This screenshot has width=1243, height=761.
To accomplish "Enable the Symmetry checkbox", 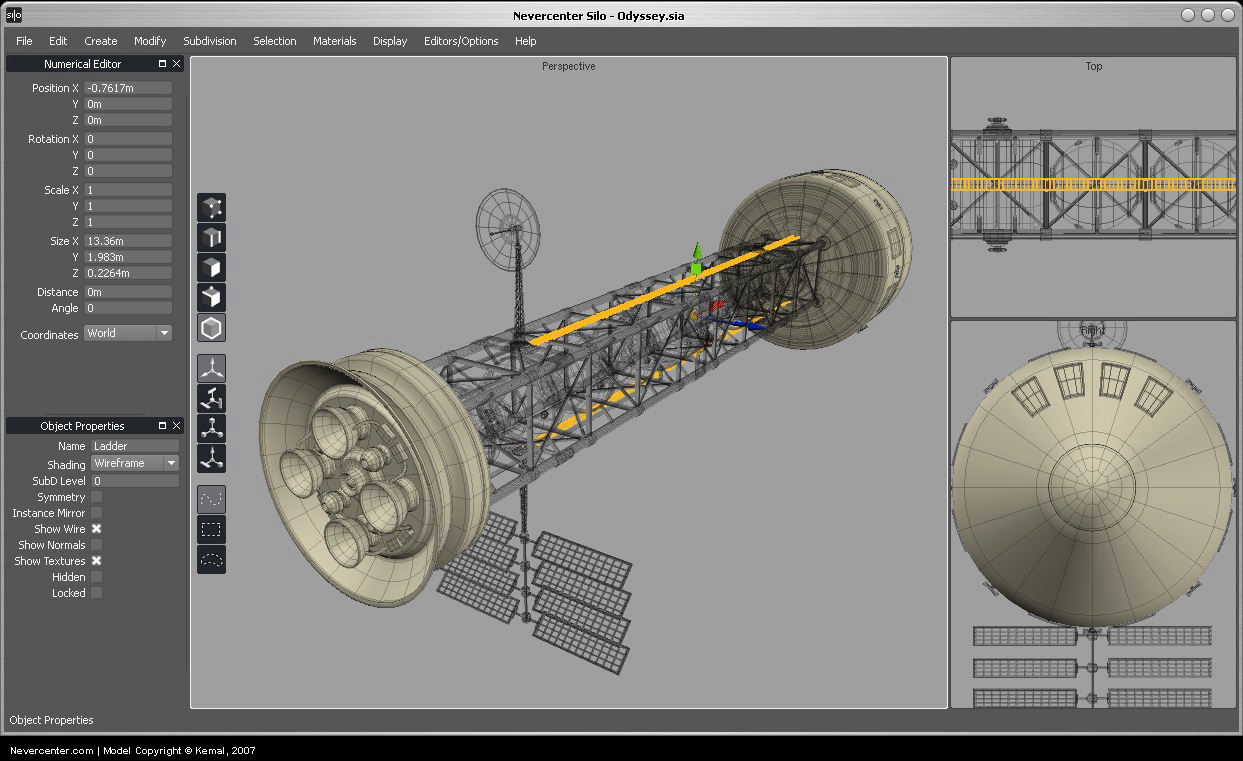I will click(x=97, y=497).
